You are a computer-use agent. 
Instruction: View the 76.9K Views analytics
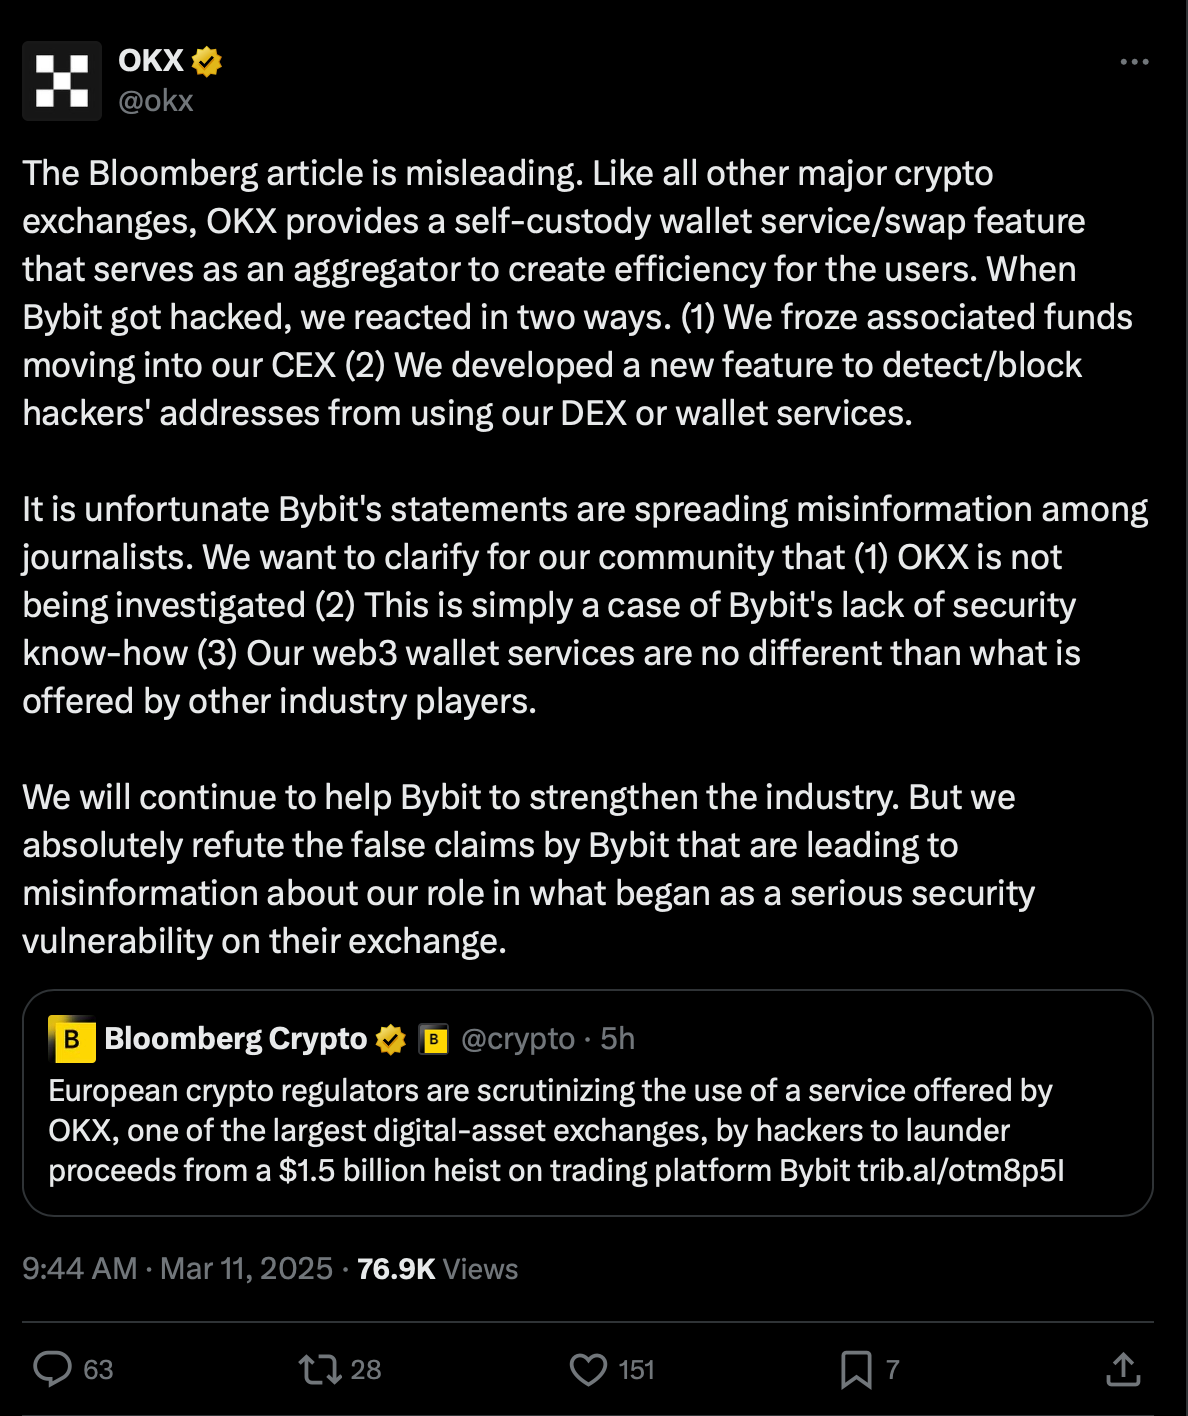coord(437,1268)
